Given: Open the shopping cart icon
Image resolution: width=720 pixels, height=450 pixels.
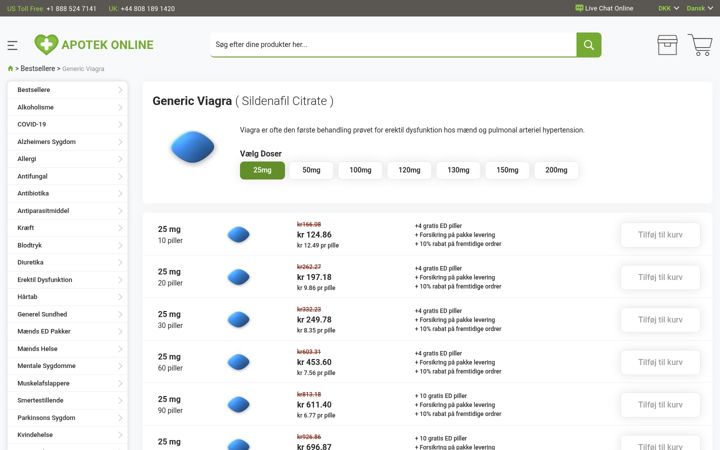Looking at the screenshot, I should tap(700, 45).
